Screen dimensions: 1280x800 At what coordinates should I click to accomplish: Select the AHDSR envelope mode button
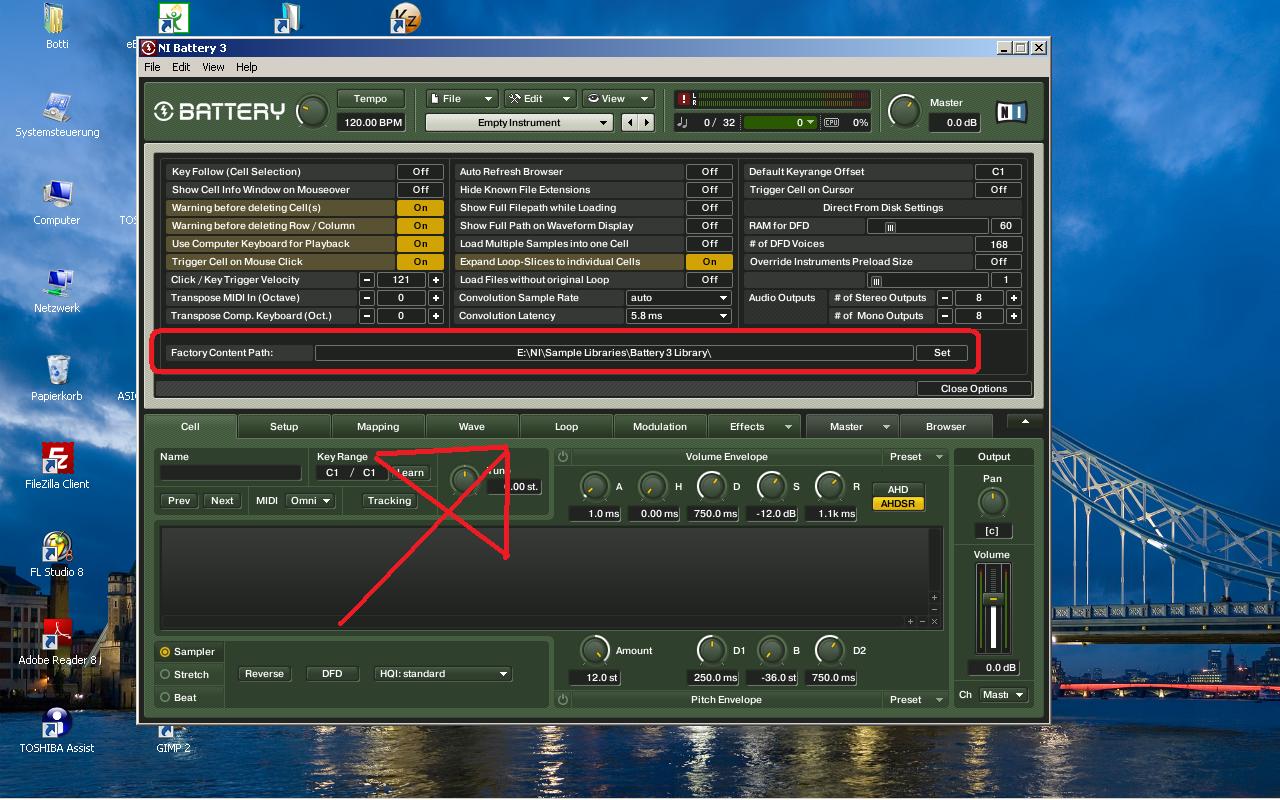click(x=898, y=504)
